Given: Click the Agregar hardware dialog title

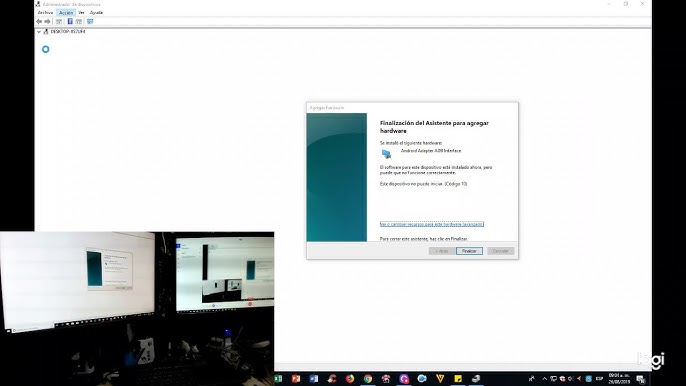Looking at the screenshot, I should [327, 108].
